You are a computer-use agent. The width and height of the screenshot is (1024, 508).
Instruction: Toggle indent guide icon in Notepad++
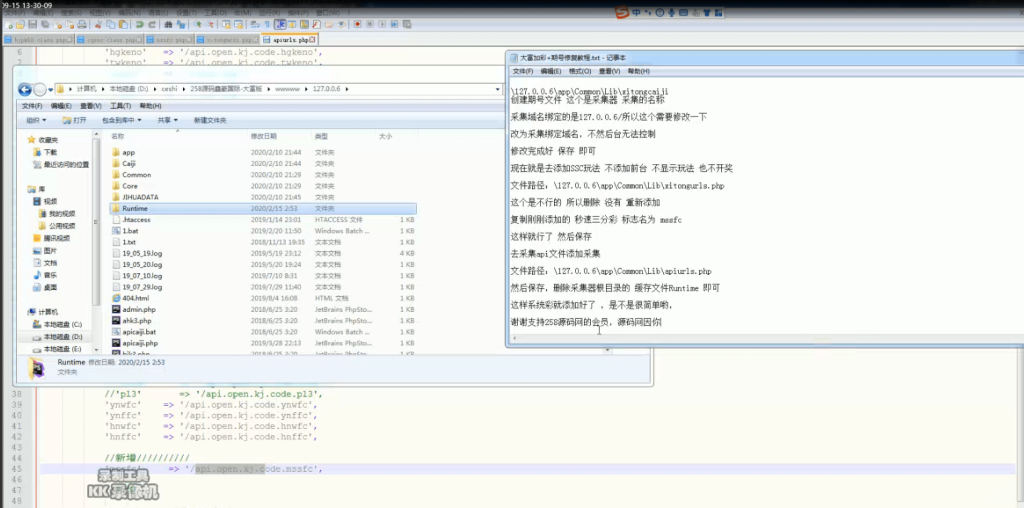tap(280, 24)
